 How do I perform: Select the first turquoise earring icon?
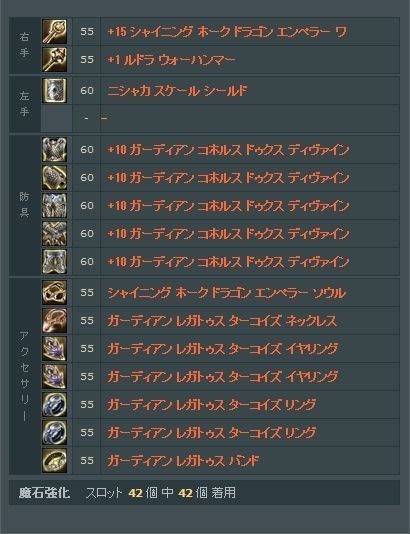(x=54, y=348)
